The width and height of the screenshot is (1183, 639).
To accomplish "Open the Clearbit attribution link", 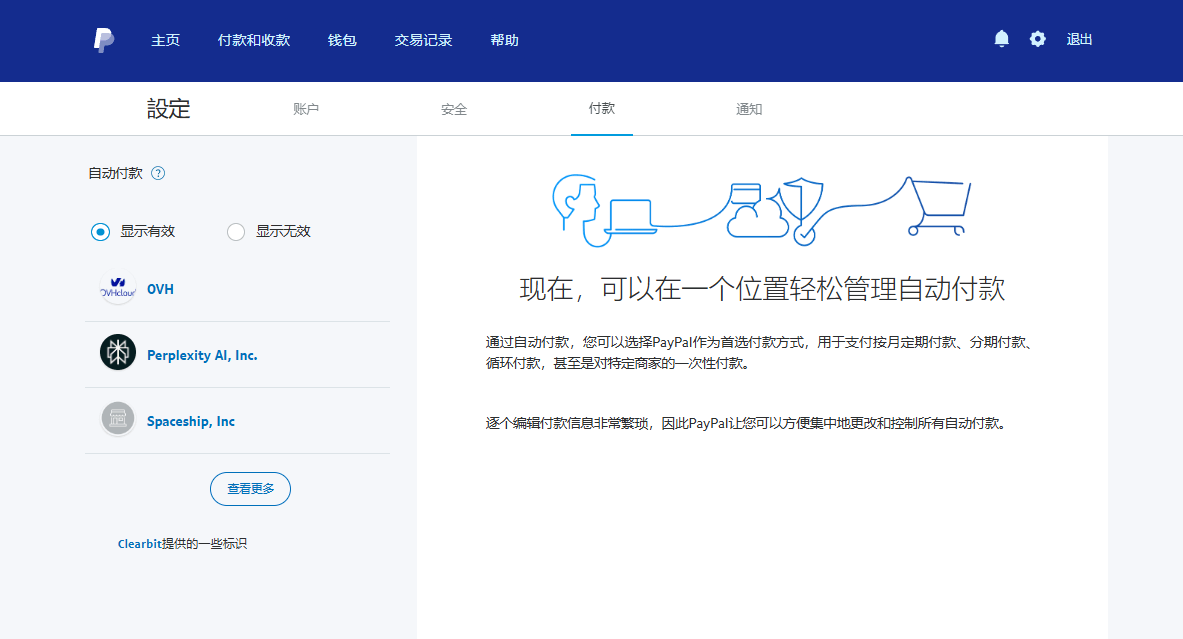I will (x=140, y=544).
